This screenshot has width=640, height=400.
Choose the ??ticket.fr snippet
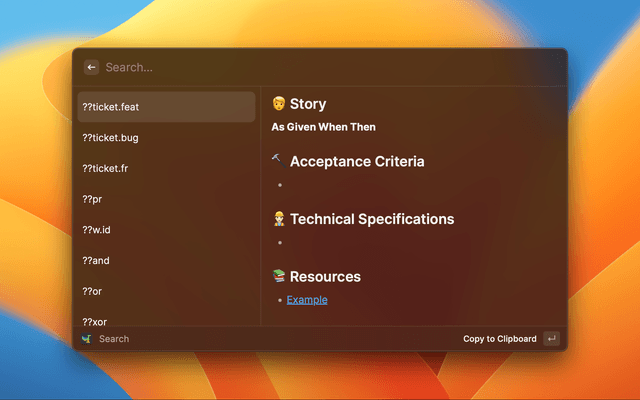[166, 168]
